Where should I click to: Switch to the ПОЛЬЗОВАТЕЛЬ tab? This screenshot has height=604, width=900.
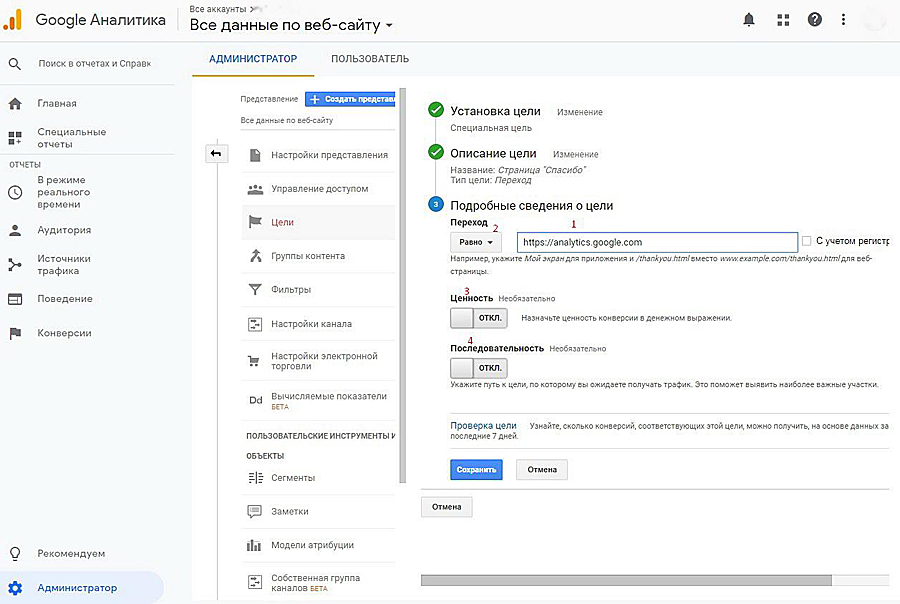click(370, 59)
